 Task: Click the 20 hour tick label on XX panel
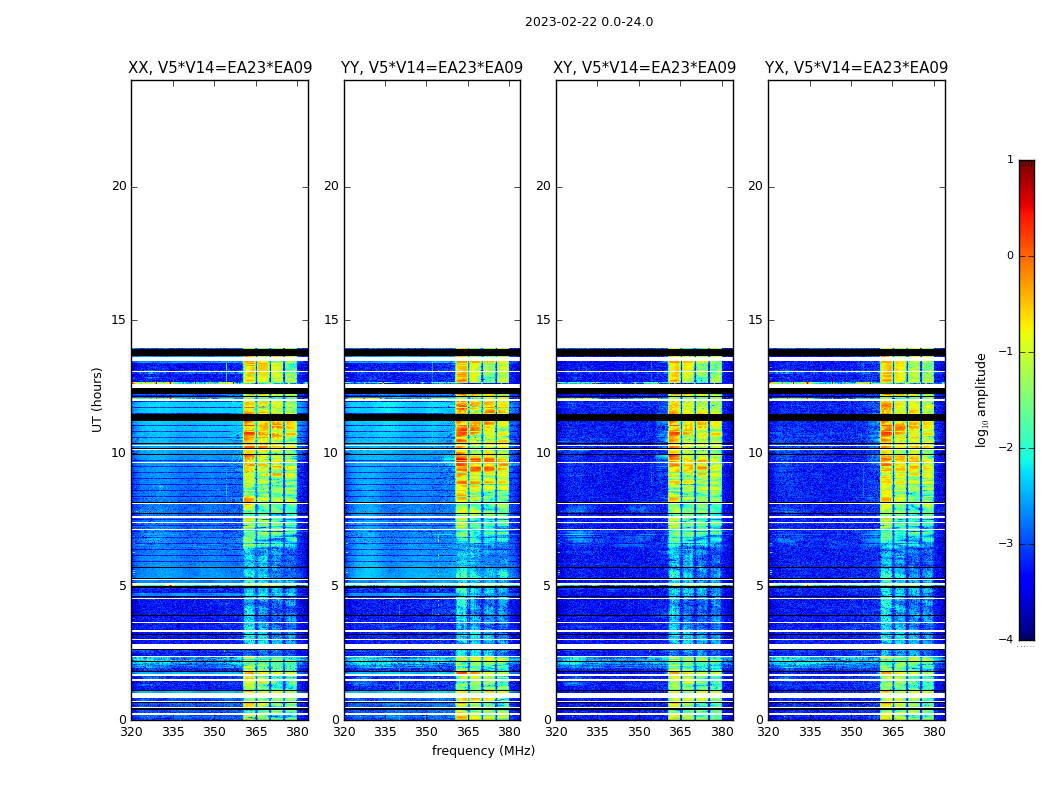click(x=119, y=186)
